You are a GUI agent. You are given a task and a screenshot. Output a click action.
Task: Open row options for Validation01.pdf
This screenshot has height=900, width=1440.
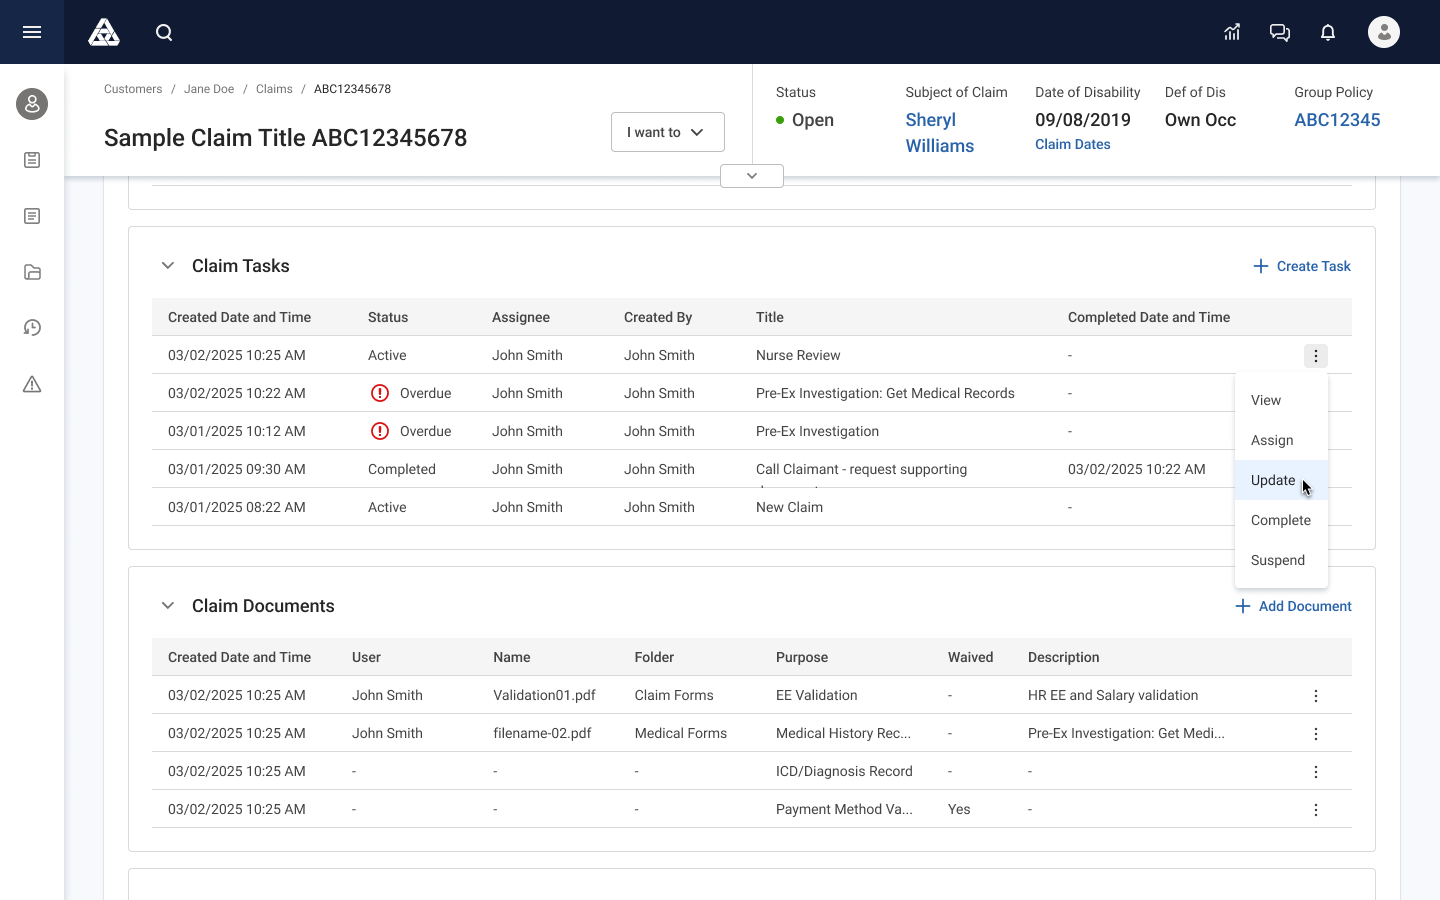pyautogui.click(x=1316, y=696)
